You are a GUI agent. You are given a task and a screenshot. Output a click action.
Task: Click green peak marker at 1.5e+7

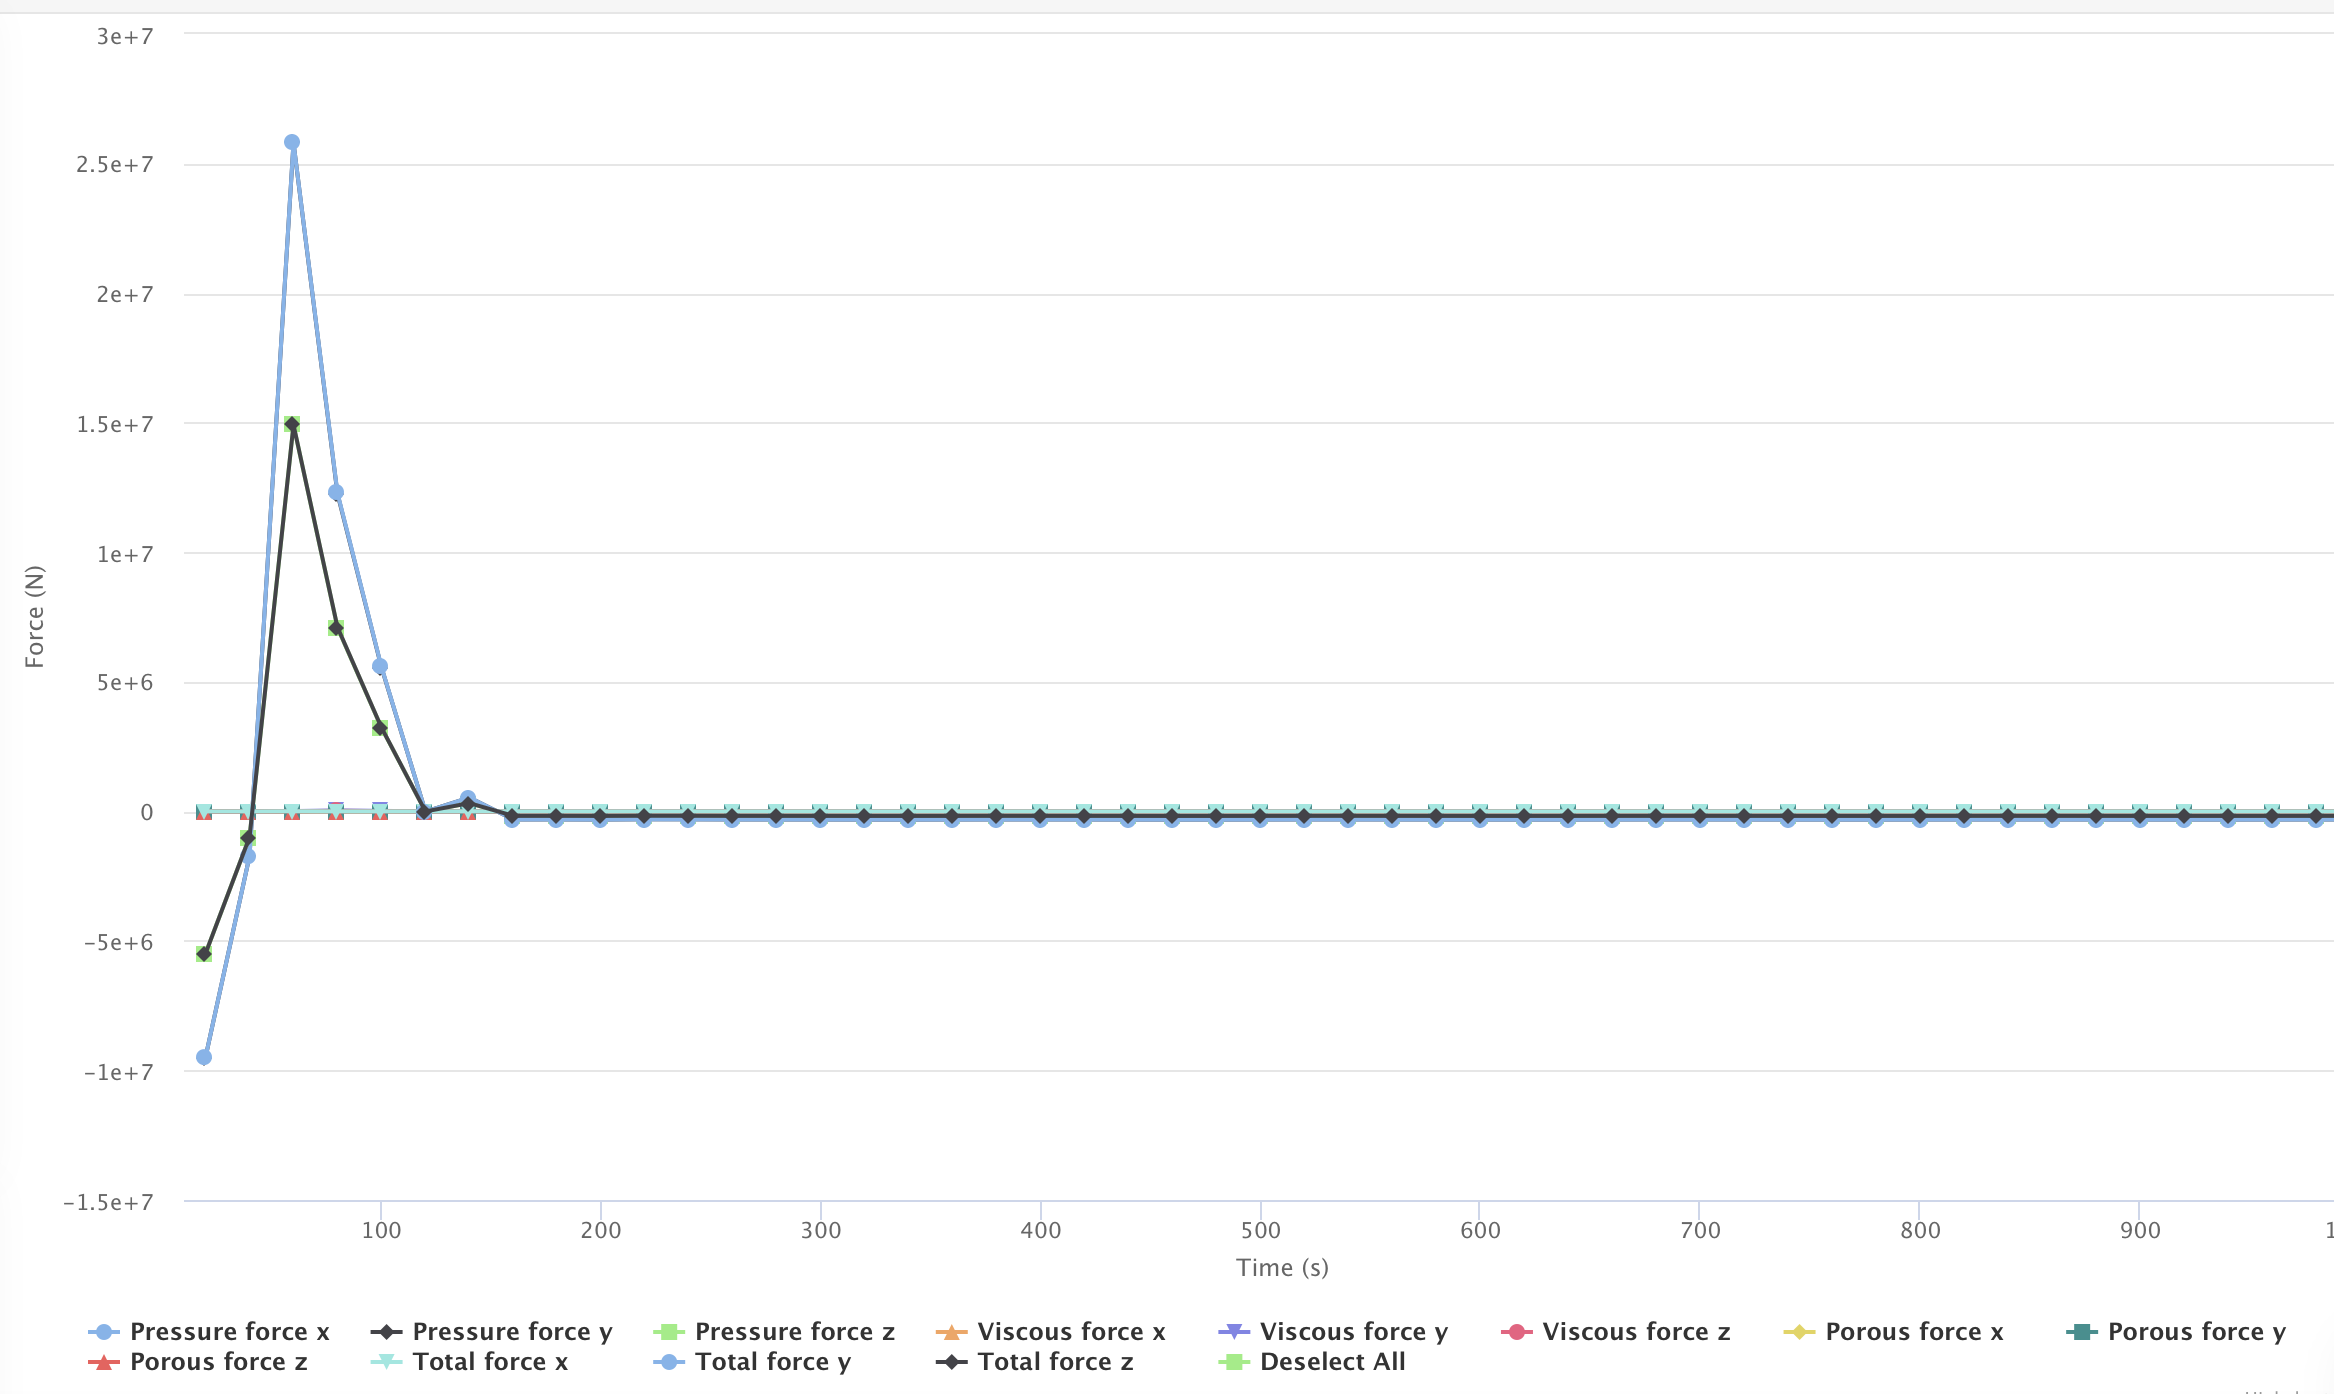pos(292,424)
